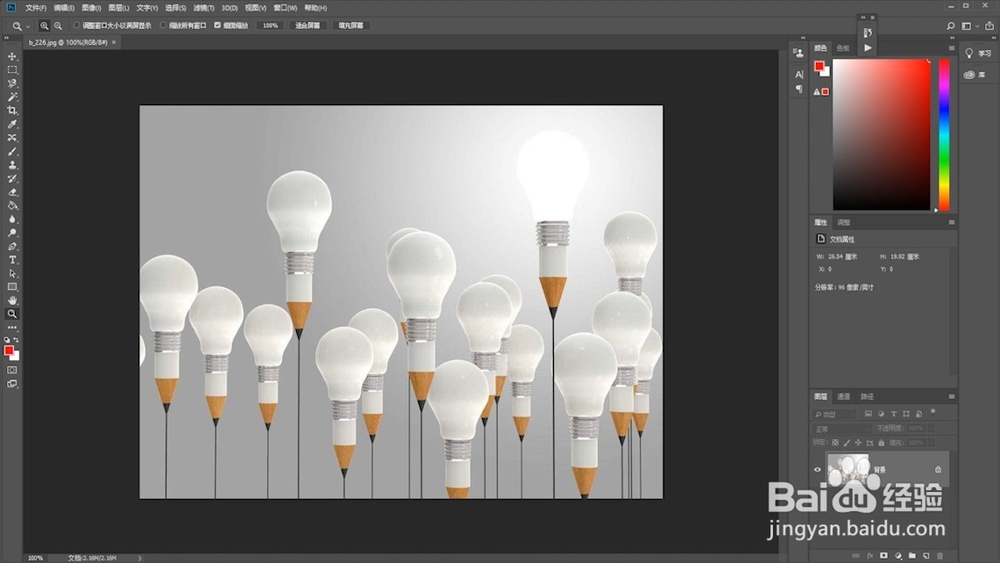The width and height of the screenshot is (1000, 563).
Task: Select the Eraser tool
Action: pyautogui.click(x=12, y=192)
